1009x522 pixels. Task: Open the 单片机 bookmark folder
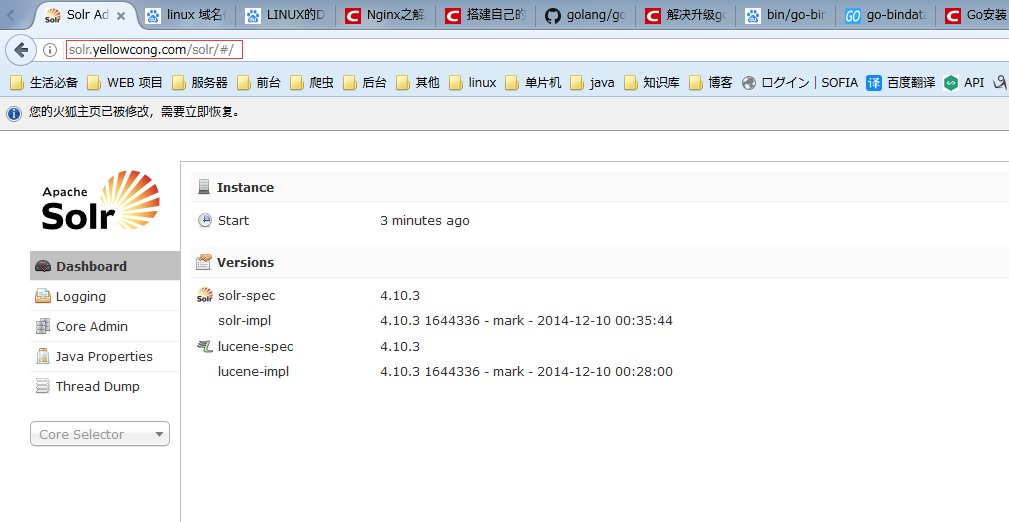tap(533, 82)
